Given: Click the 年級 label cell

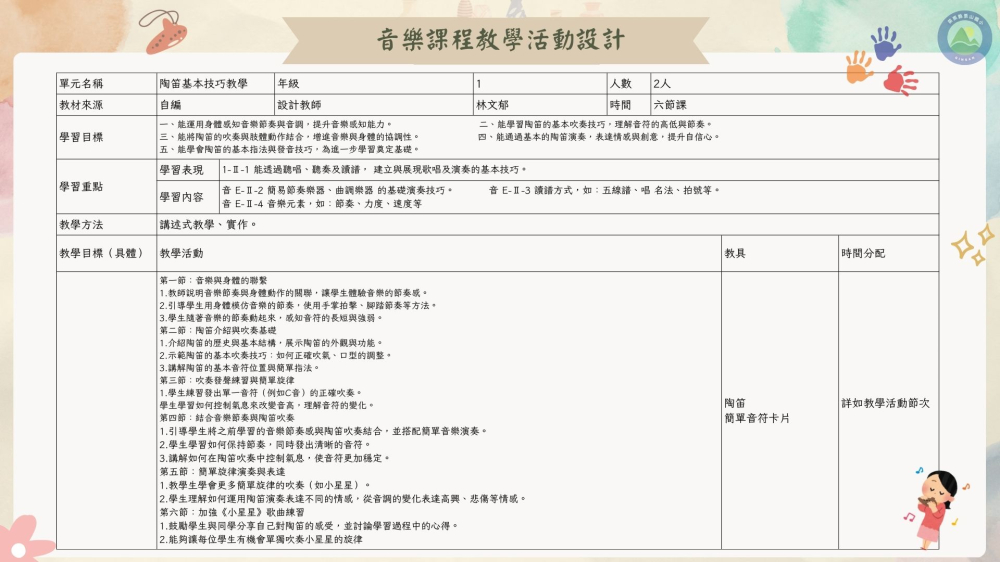Looking at the screenshot, I should (374, 84).
